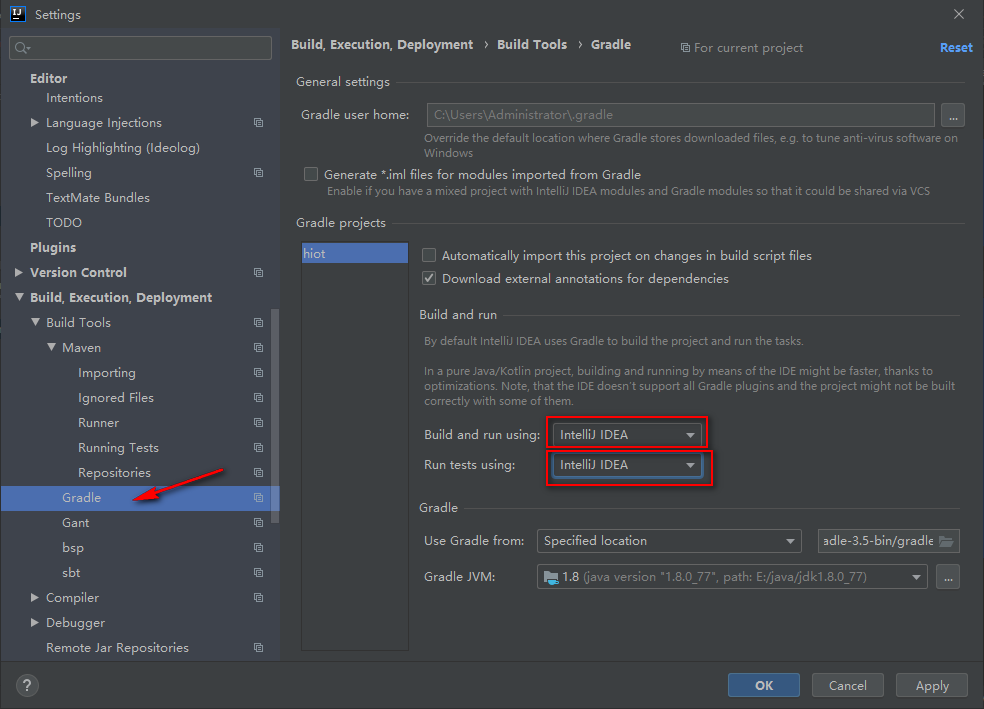Select the Editor category heading

[x=48, y=78]
